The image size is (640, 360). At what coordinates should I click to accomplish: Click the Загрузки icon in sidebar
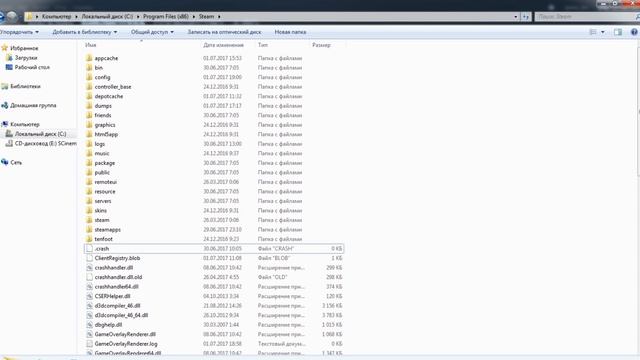[9, 58]
